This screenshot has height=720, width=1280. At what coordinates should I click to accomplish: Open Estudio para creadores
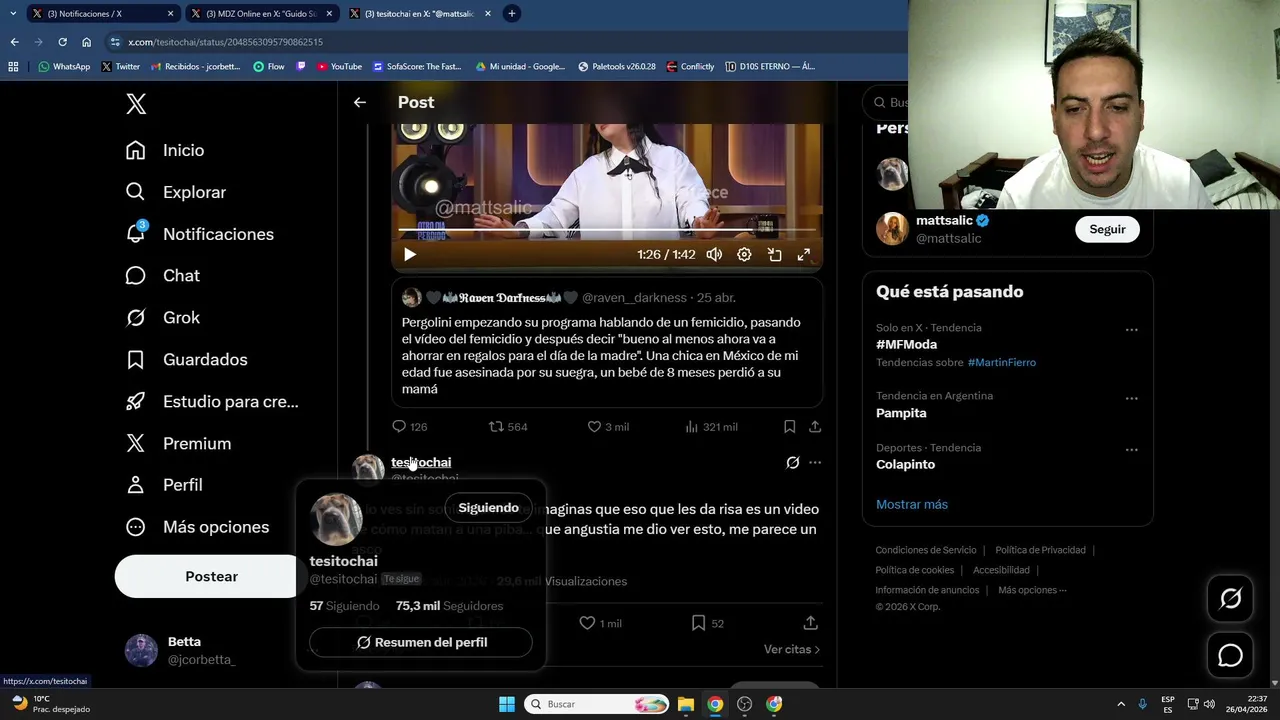pyautogui.click(x=212, y=401)
